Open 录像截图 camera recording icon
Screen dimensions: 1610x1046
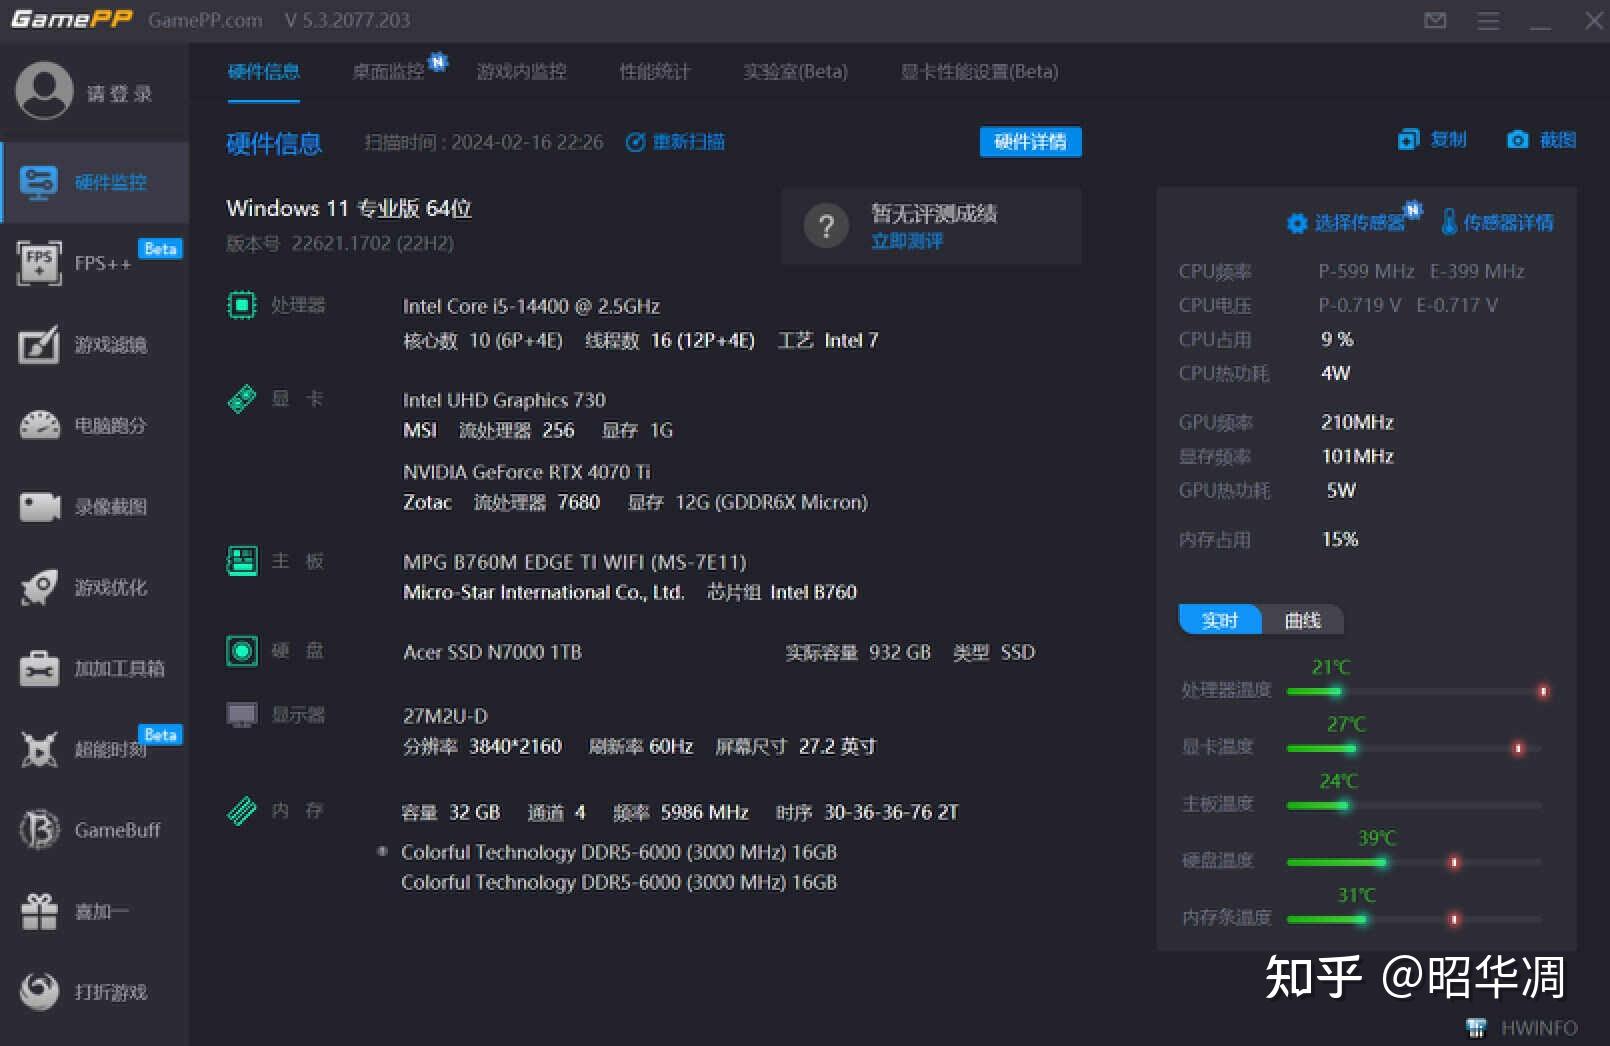(x=39, y=507)
